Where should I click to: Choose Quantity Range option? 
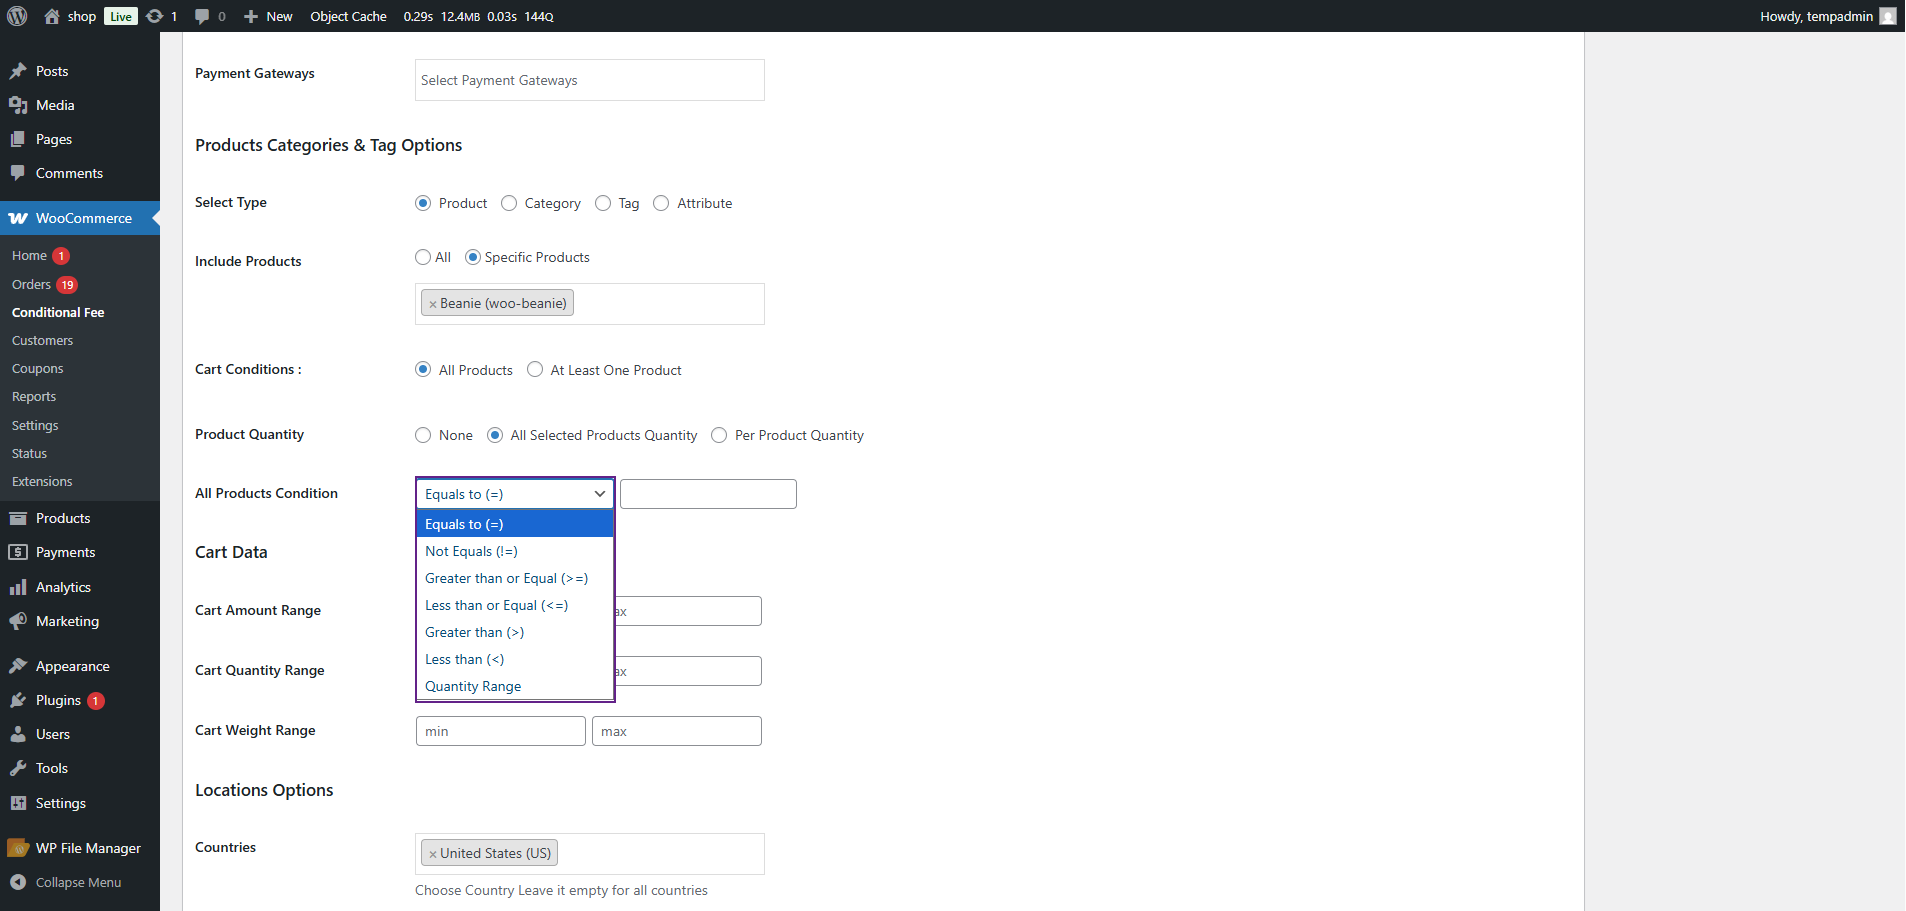(515, 686)
